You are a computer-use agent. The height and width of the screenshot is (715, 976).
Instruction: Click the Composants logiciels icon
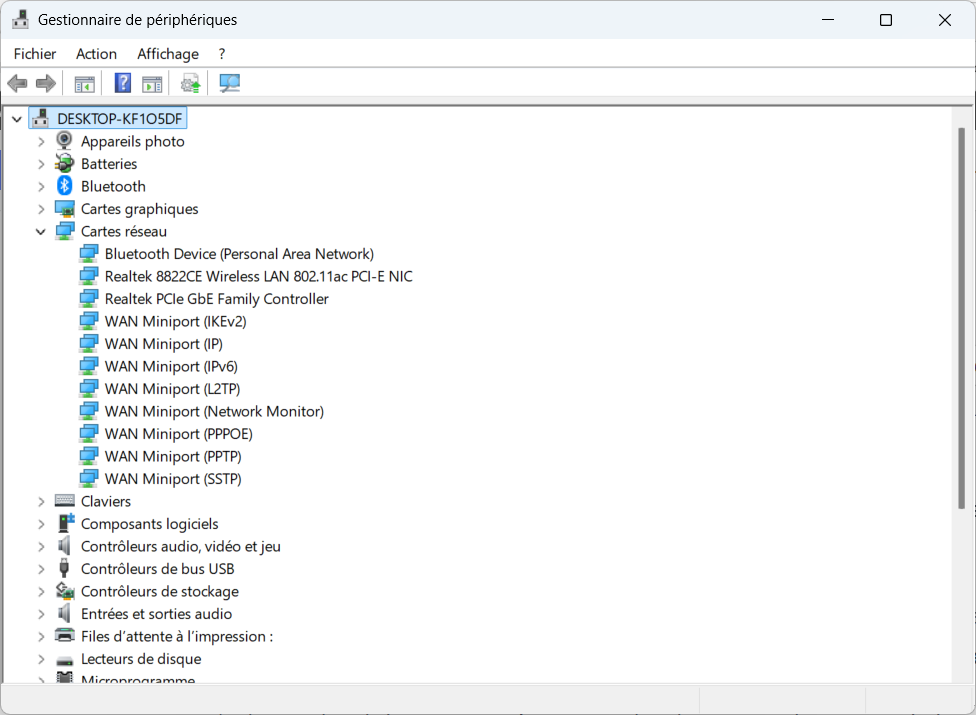[65, 523]
